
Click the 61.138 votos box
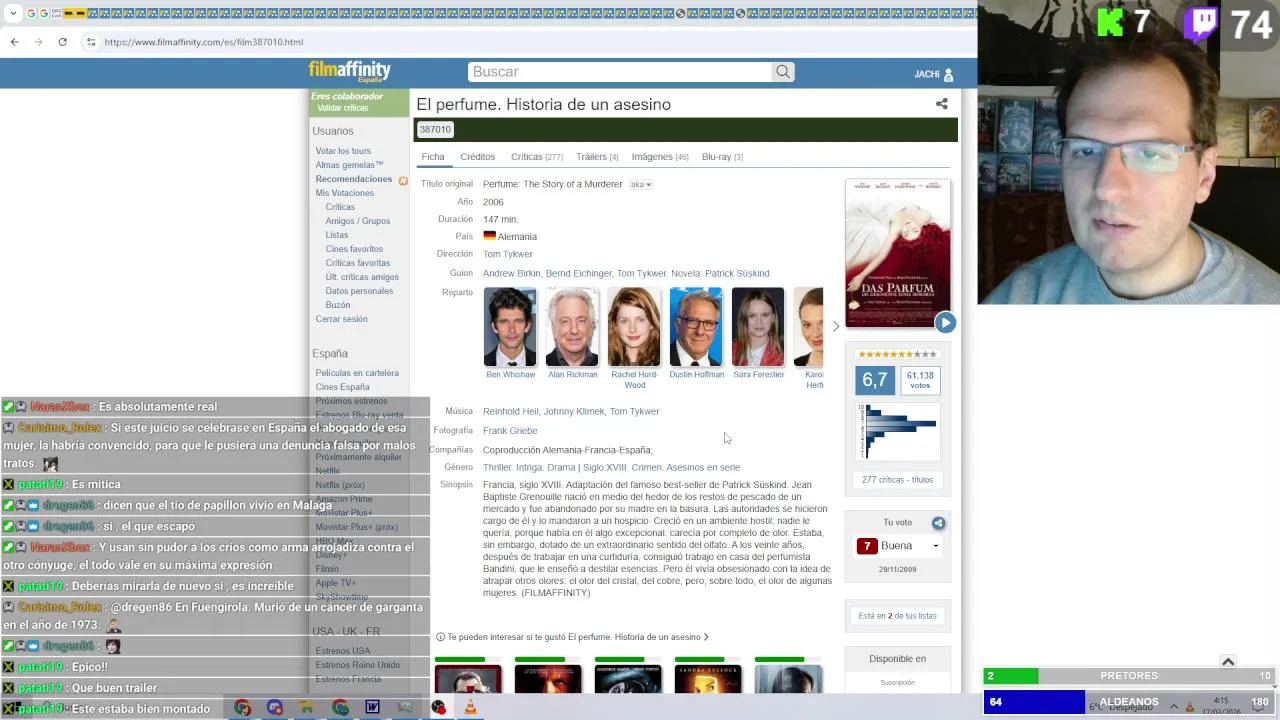click(x=920, y=380)
